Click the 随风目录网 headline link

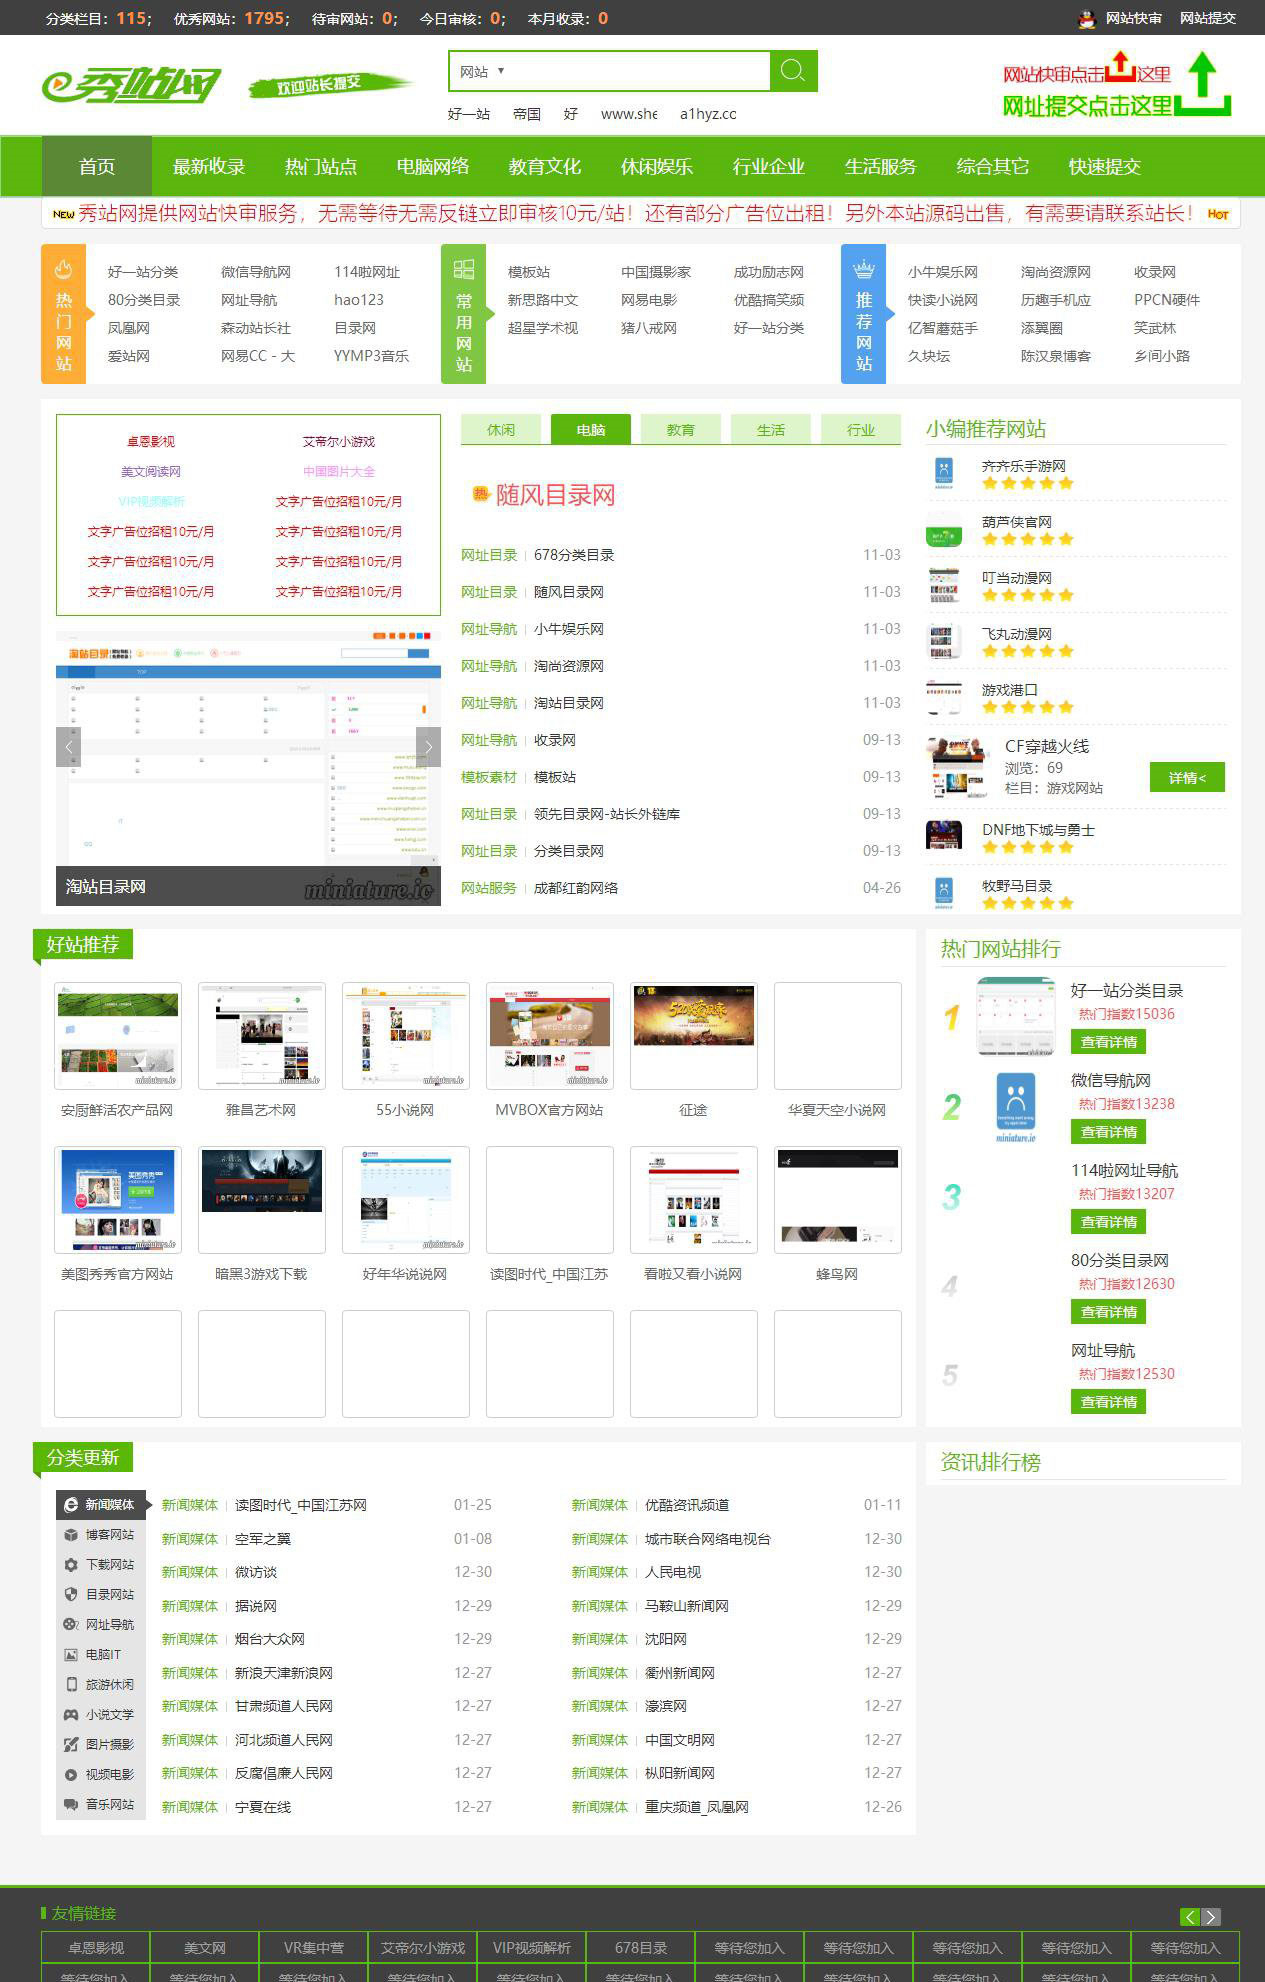pos(555,495)
